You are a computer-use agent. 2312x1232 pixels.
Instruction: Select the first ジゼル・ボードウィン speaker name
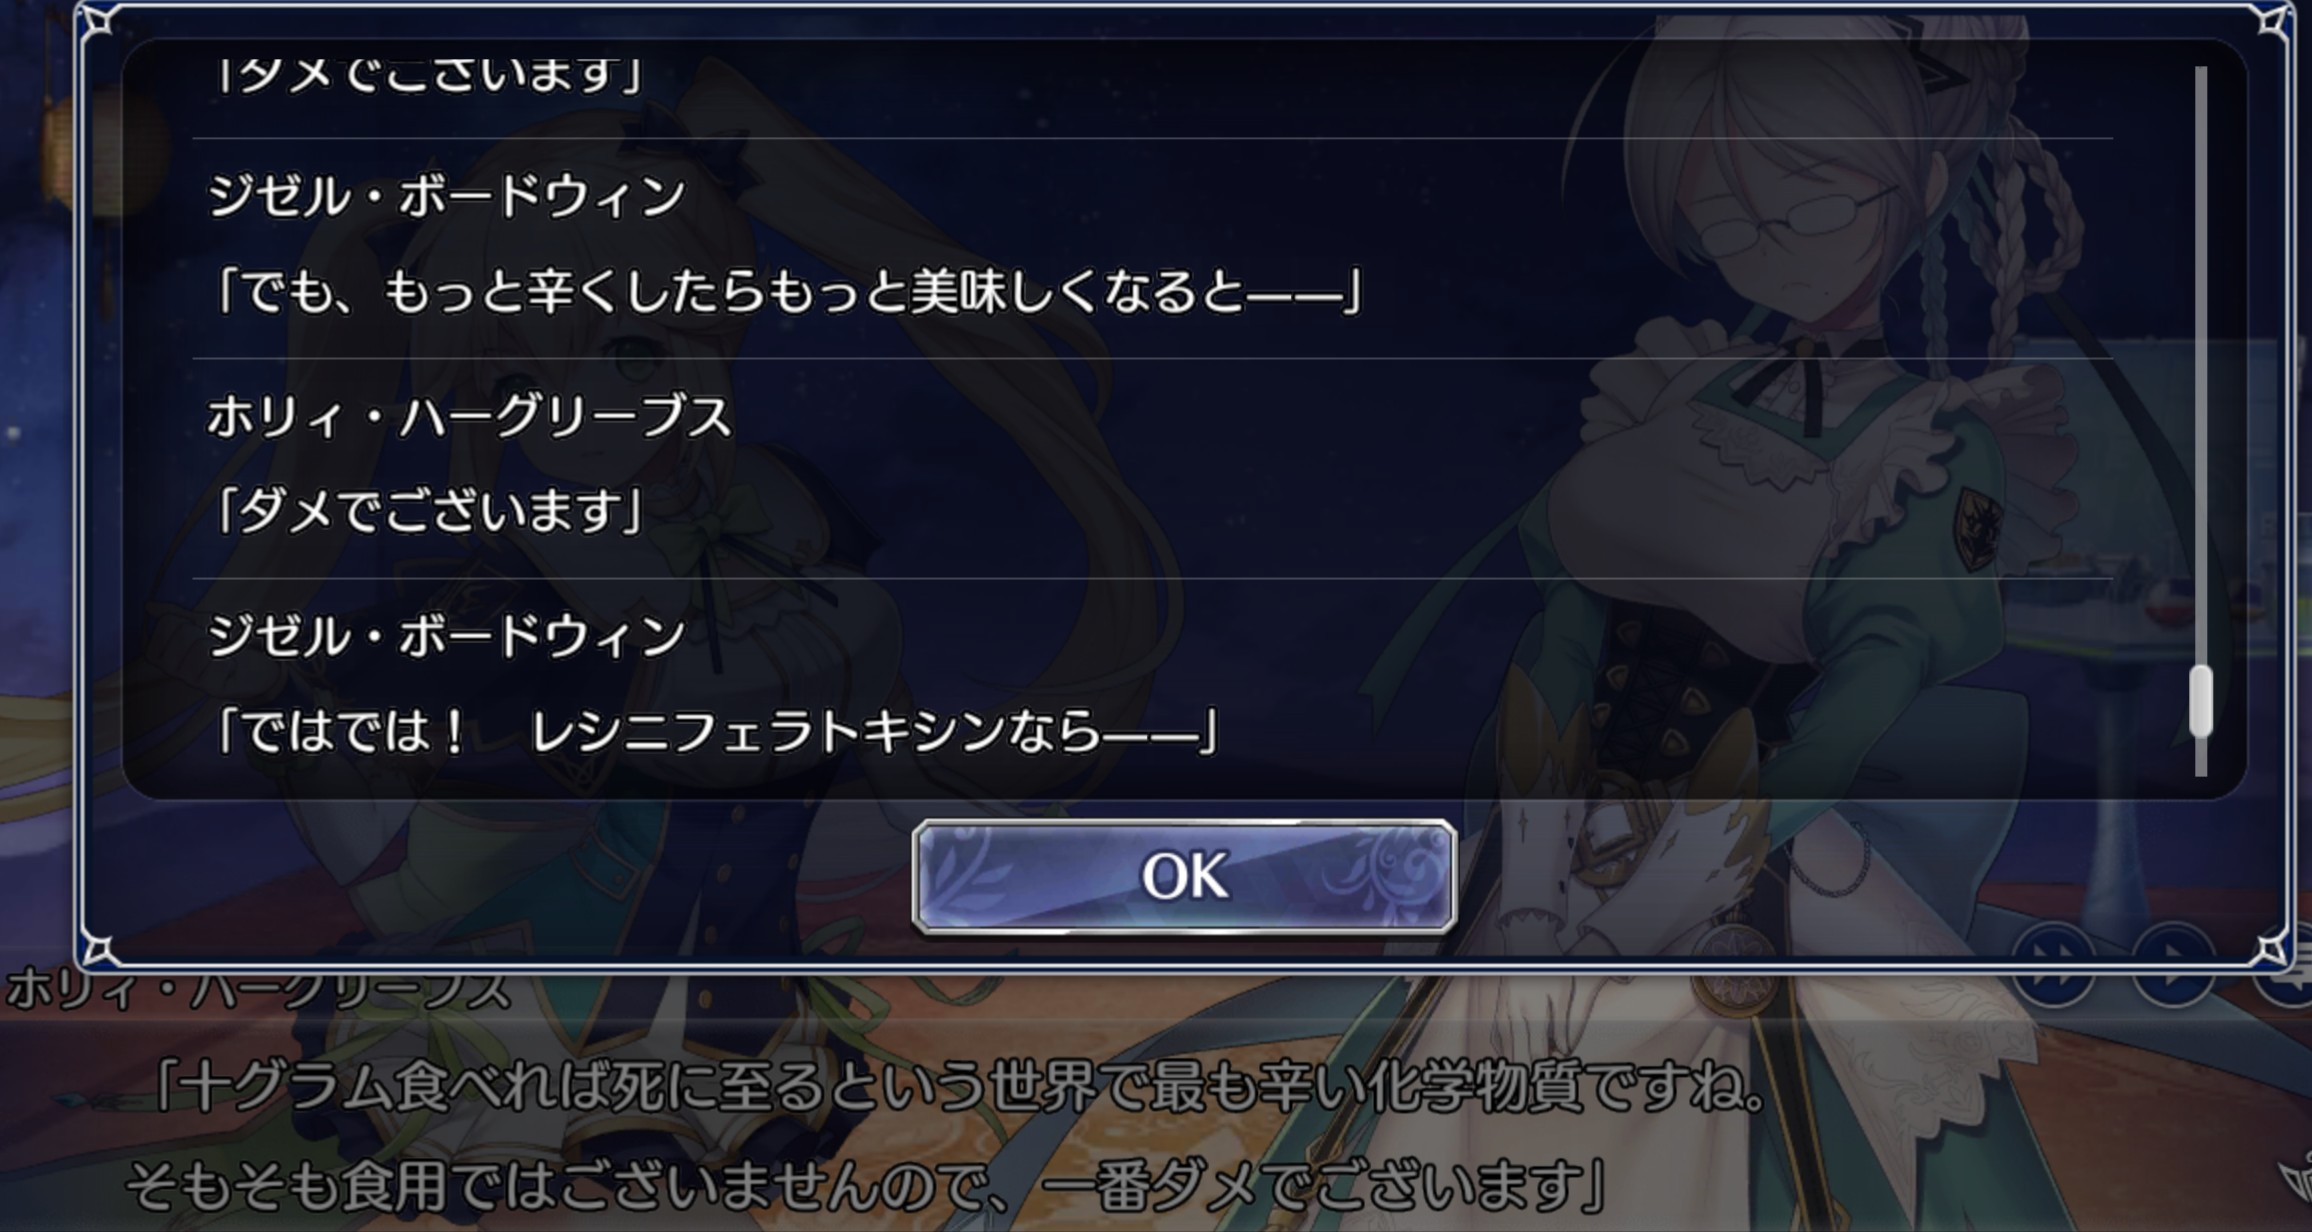[x=446, y=195]
